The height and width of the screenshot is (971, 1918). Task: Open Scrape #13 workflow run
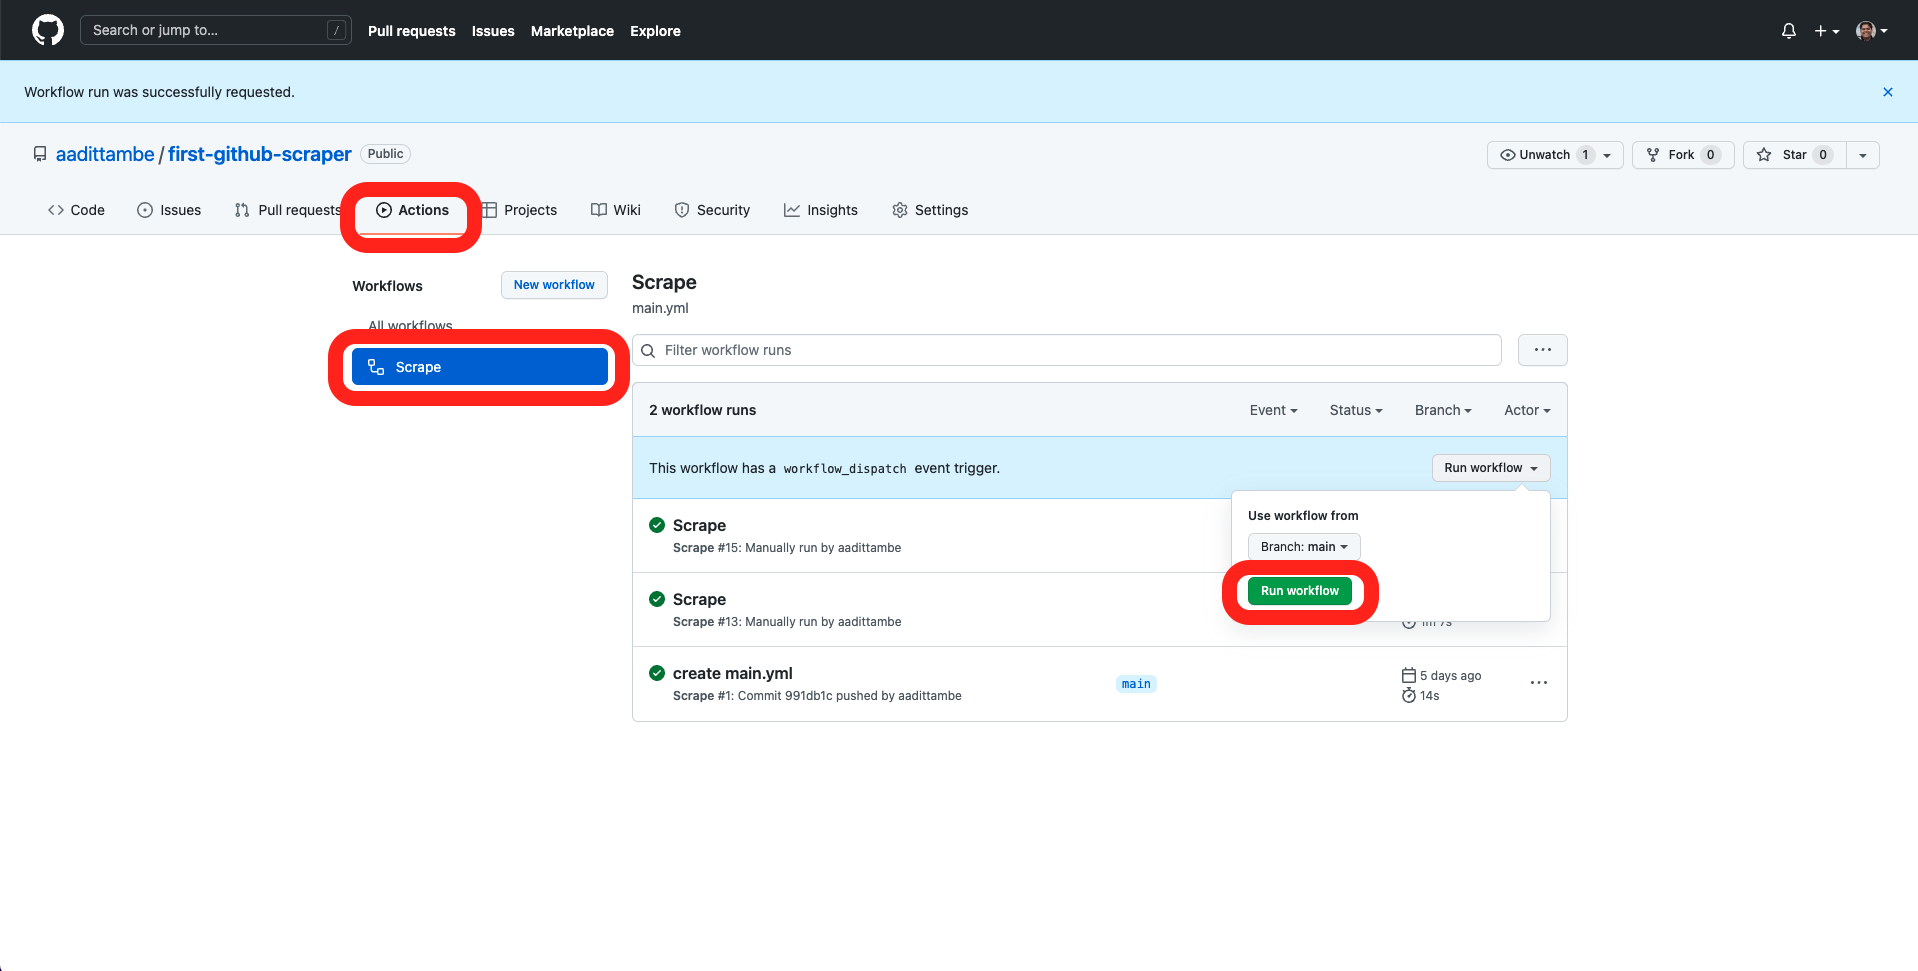699,599
